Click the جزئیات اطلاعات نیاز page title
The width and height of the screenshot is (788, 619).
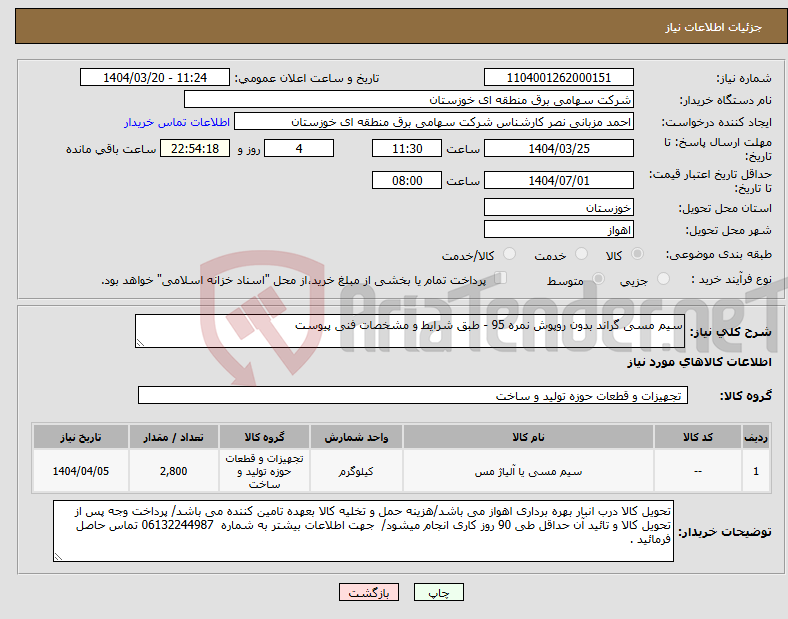pos(714,27)
